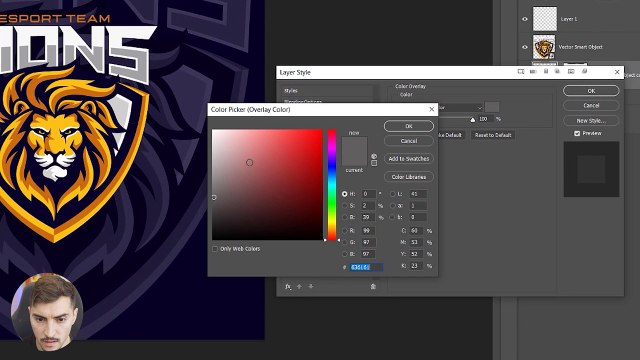Image resolution: width=640 pixels, height=360 pixels.
Task: Click the current color swatch to revert
Action: point(354,158)
